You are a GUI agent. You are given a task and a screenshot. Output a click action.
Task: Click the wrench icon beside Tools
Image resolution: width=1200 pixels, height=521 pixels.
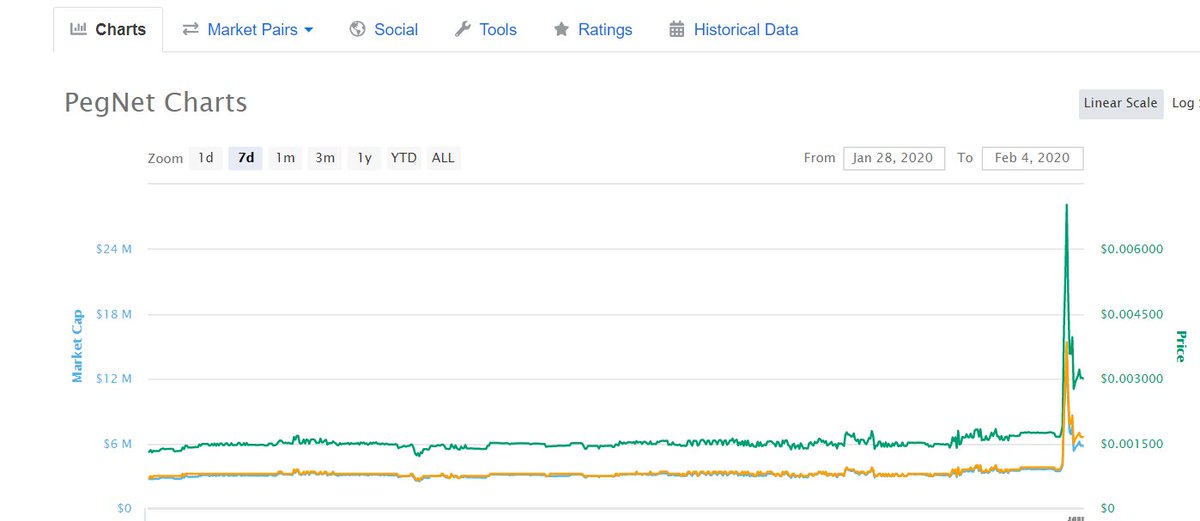pyautogui.click(x=462, y=29)
